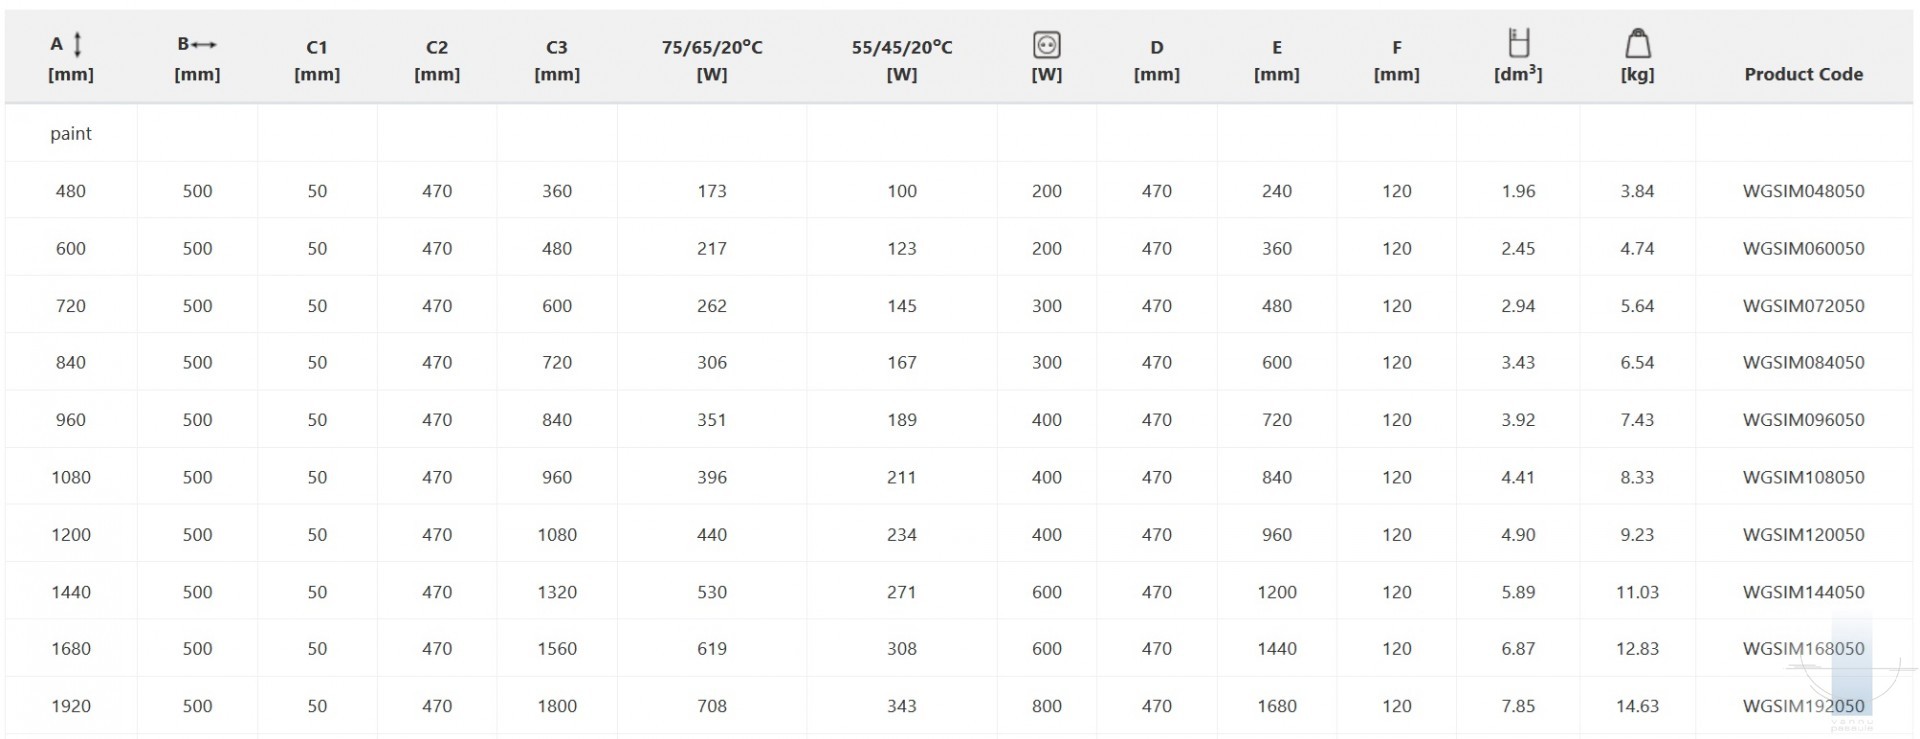1920x739 pixels.
Task: Click the Product Code column header
Action: tap(1803, 74)
